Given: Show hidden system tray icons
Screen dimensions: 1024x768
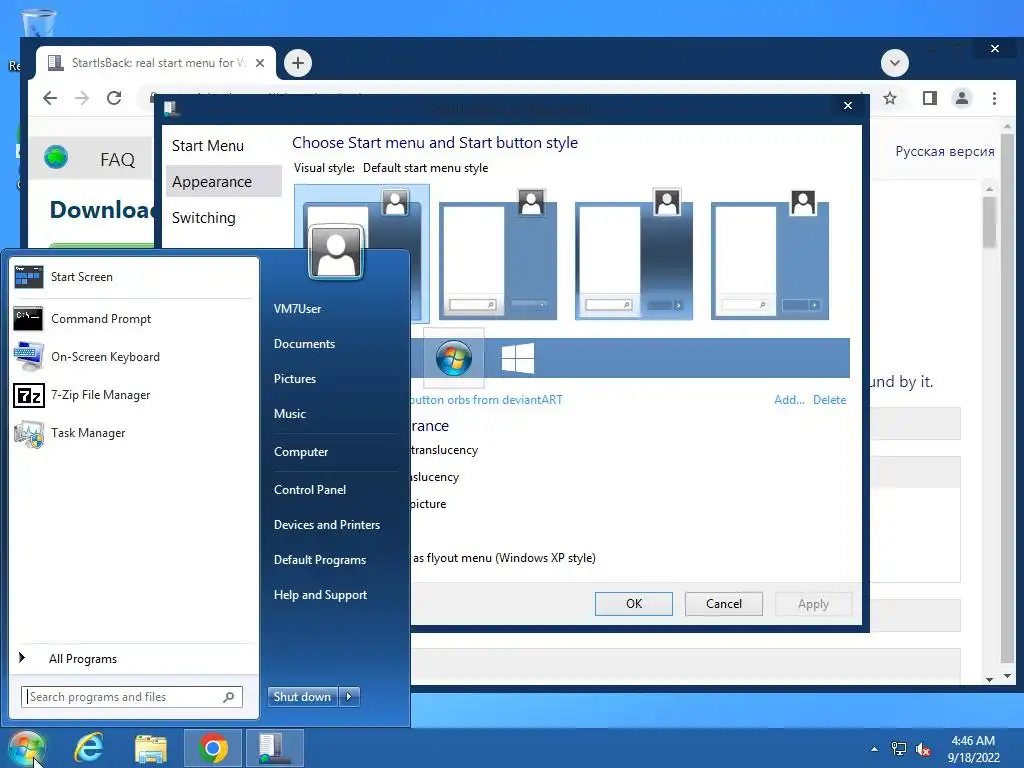Looking at the screenshot, I should click(874, 749).
